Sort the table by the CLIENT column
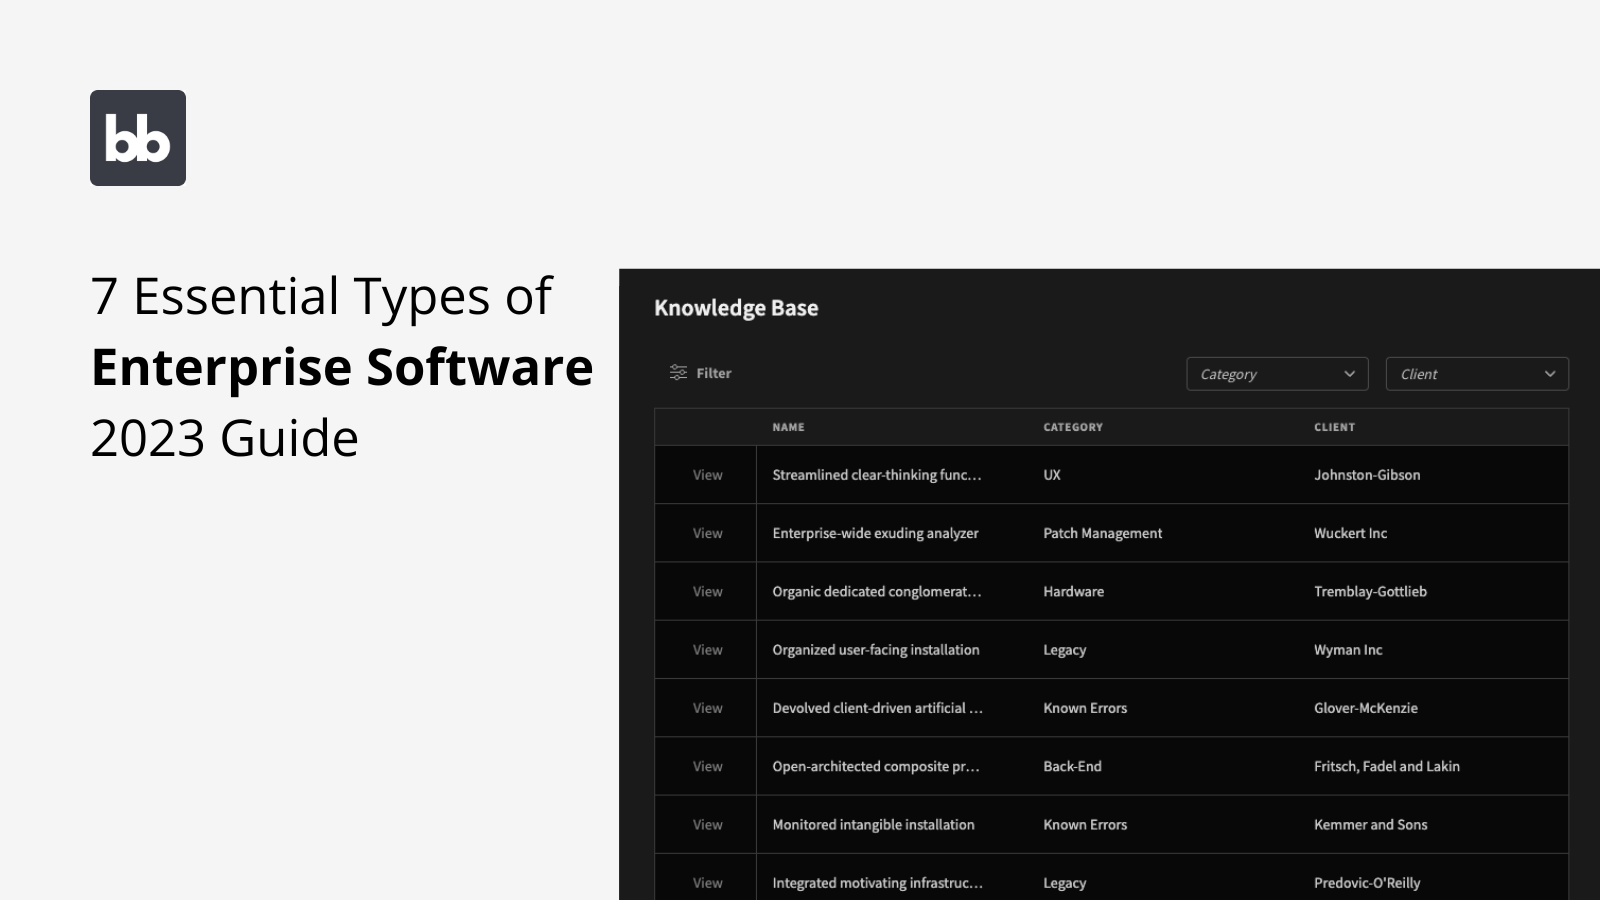The width and height of the screenshot is (1600, 900). [1335, 427]
